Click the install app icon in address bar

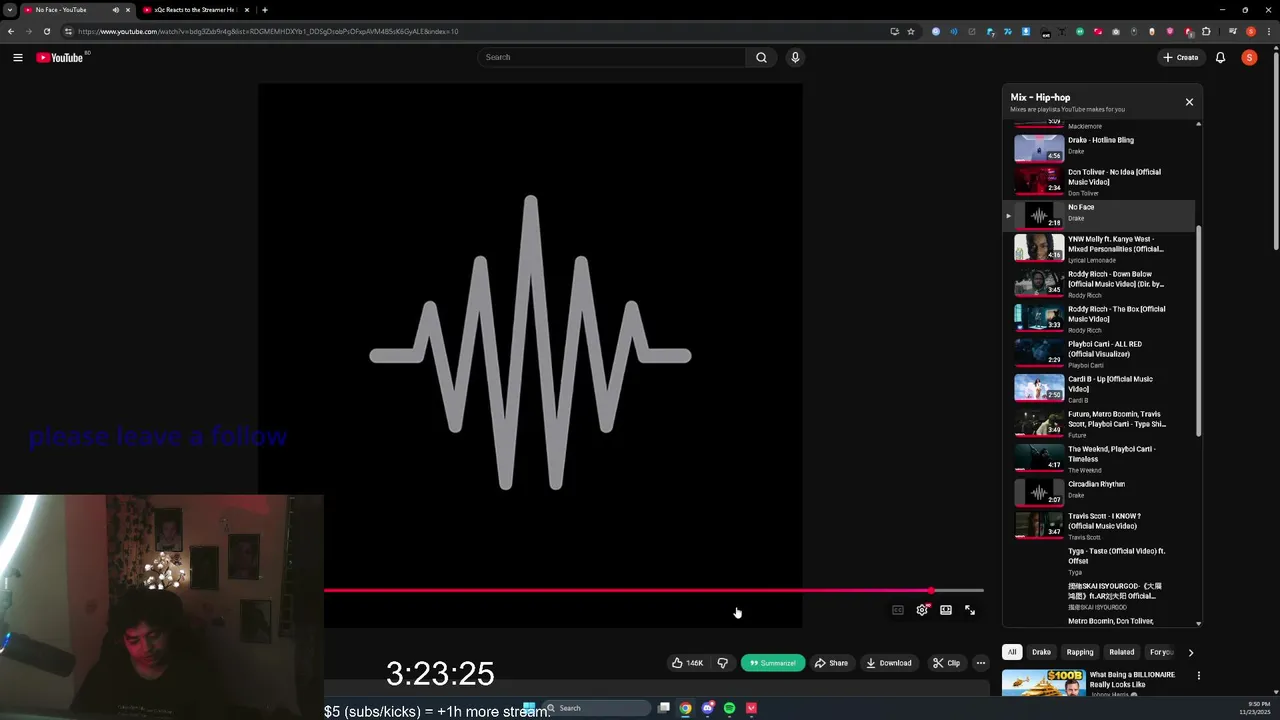(x=894, y=31)
